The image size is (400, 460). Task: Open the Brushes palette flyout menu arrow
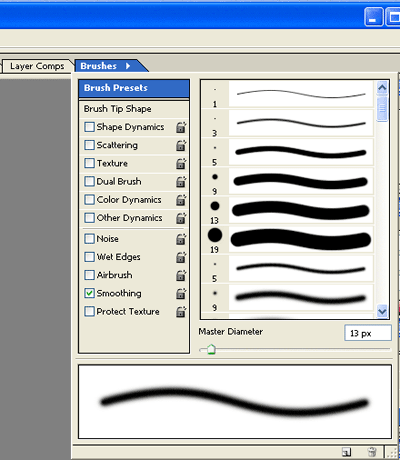point(128,66)
